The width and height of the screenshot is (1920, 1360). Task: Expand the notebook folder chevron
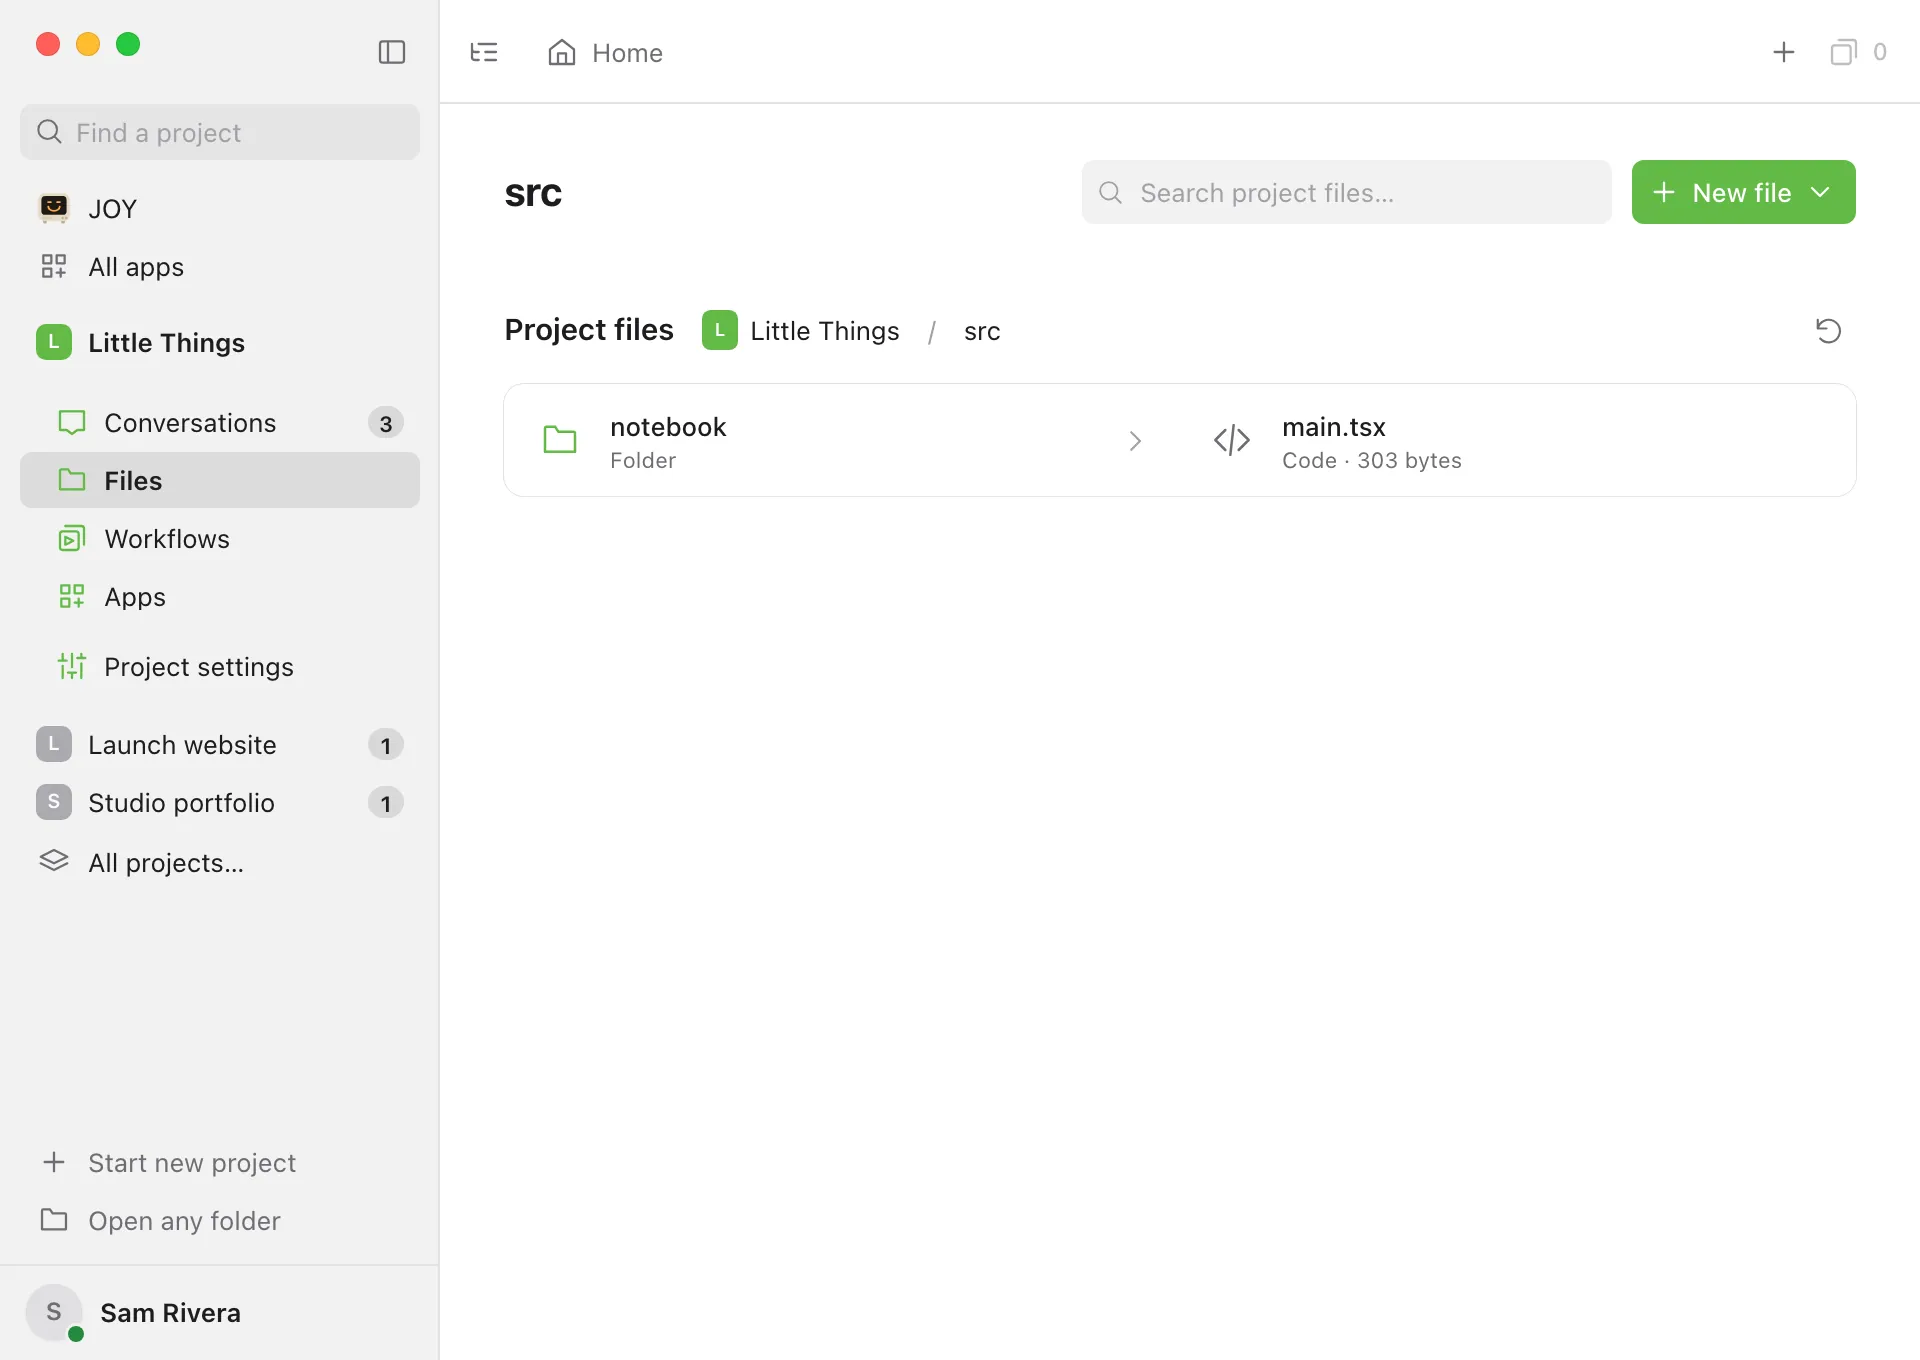tap(1135, 441)
